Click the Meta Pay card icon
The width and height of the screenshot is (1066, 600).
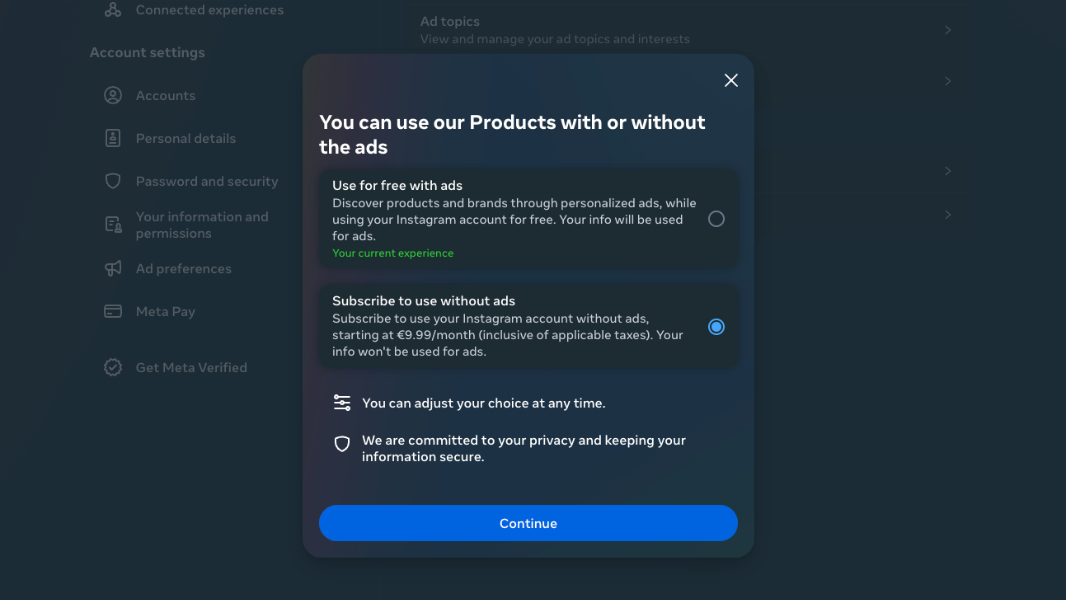pos(113,311)
